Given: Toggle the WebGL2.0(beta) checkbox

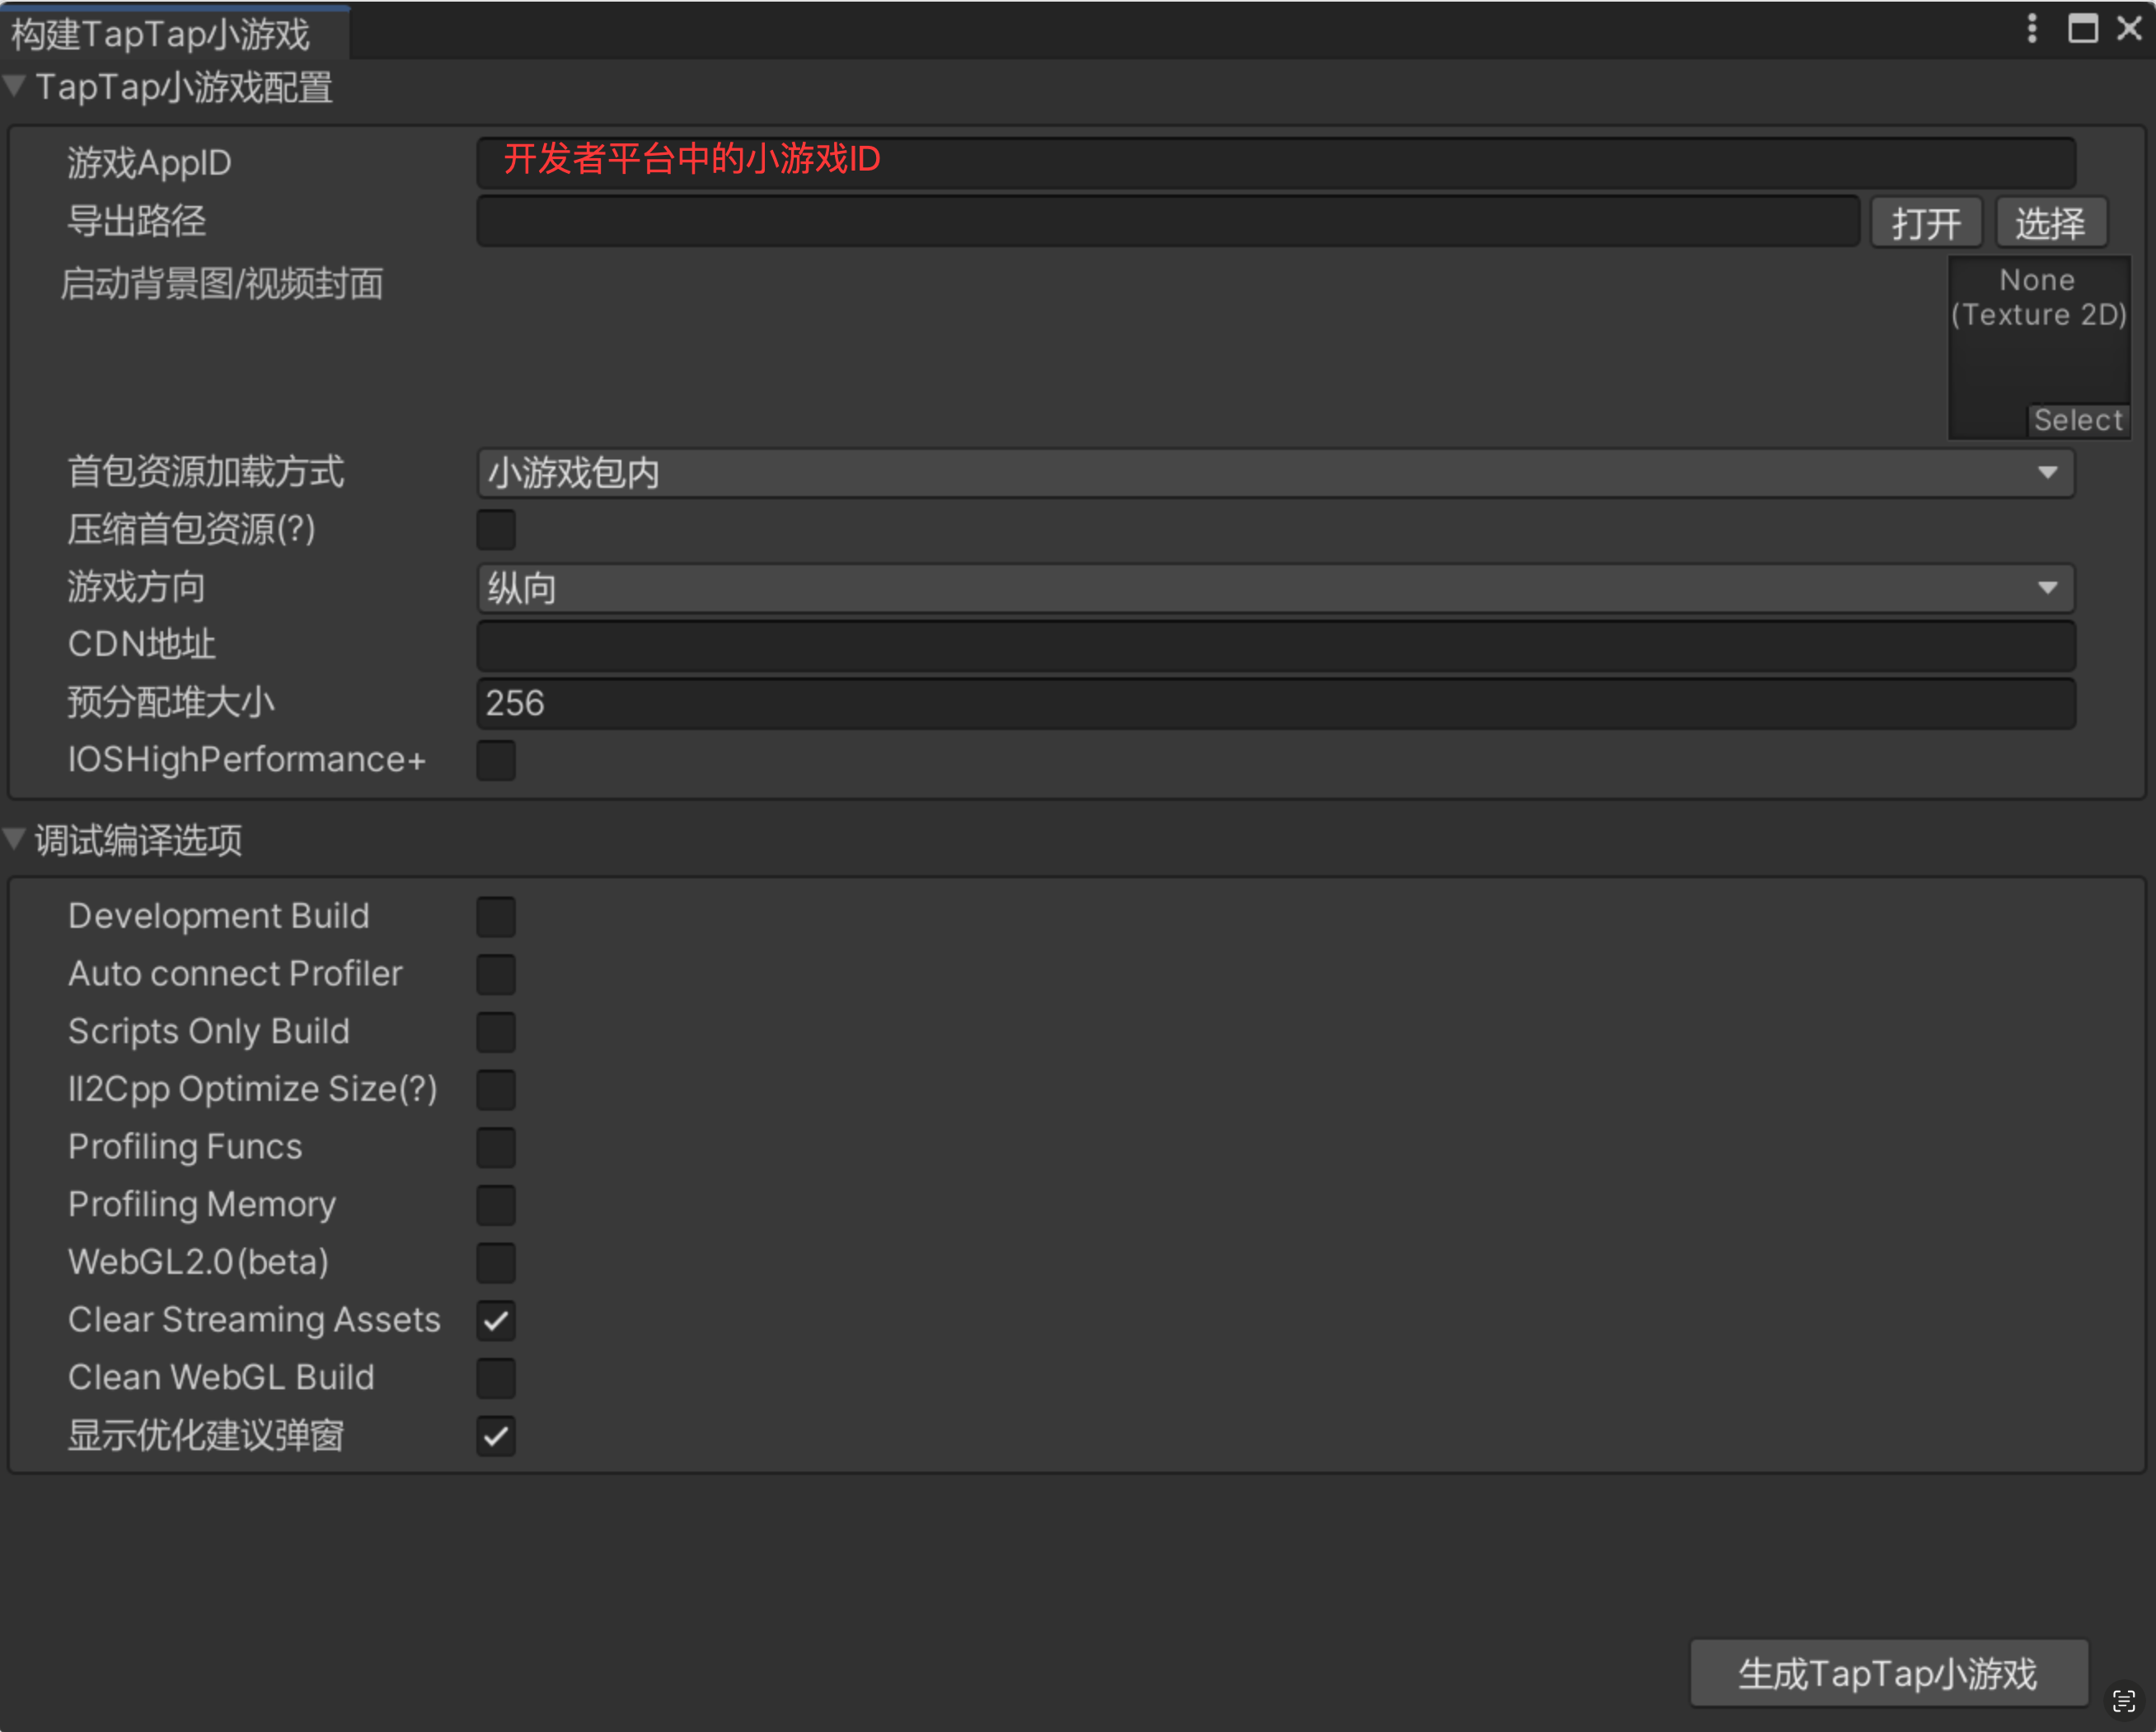Looking at the screenshot, I should point(496,1263).
